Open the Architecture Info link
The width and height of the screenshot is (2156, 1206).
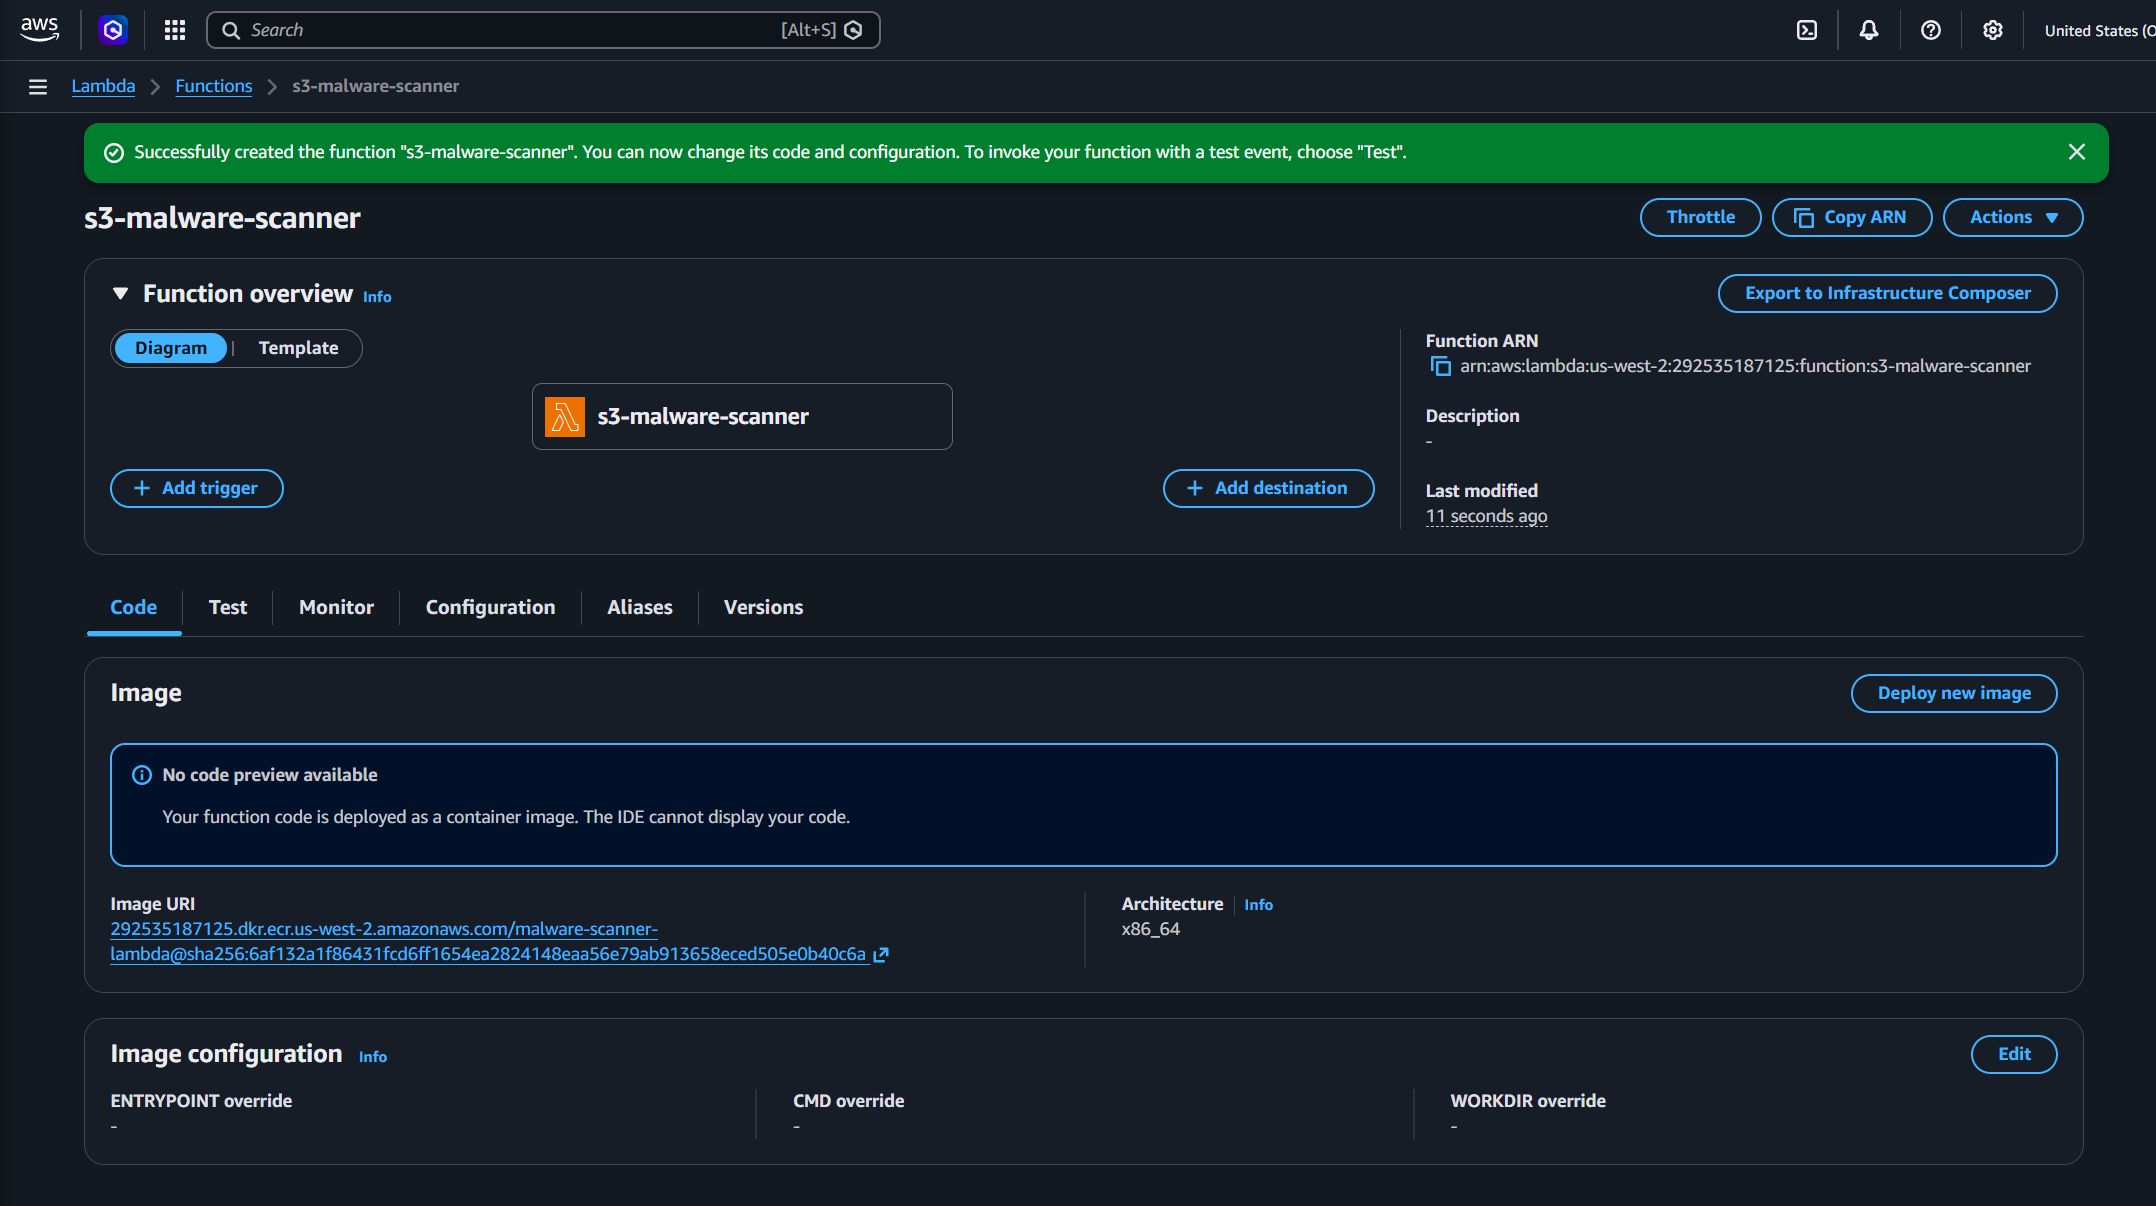coord(1258,905)
